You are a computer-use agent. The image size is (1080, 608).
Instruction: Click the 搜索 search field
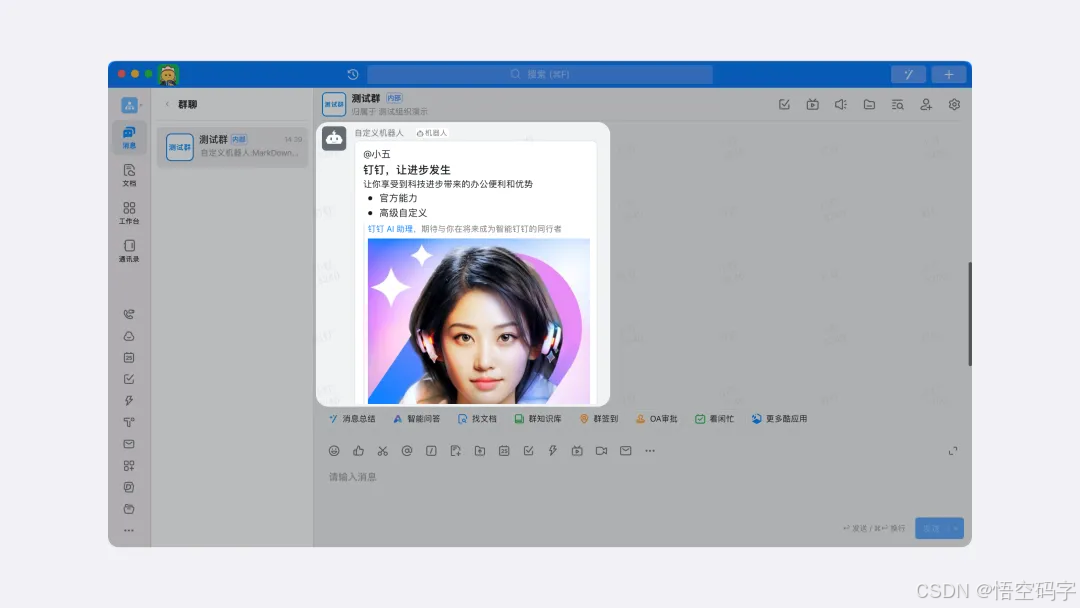pos(540,74)
